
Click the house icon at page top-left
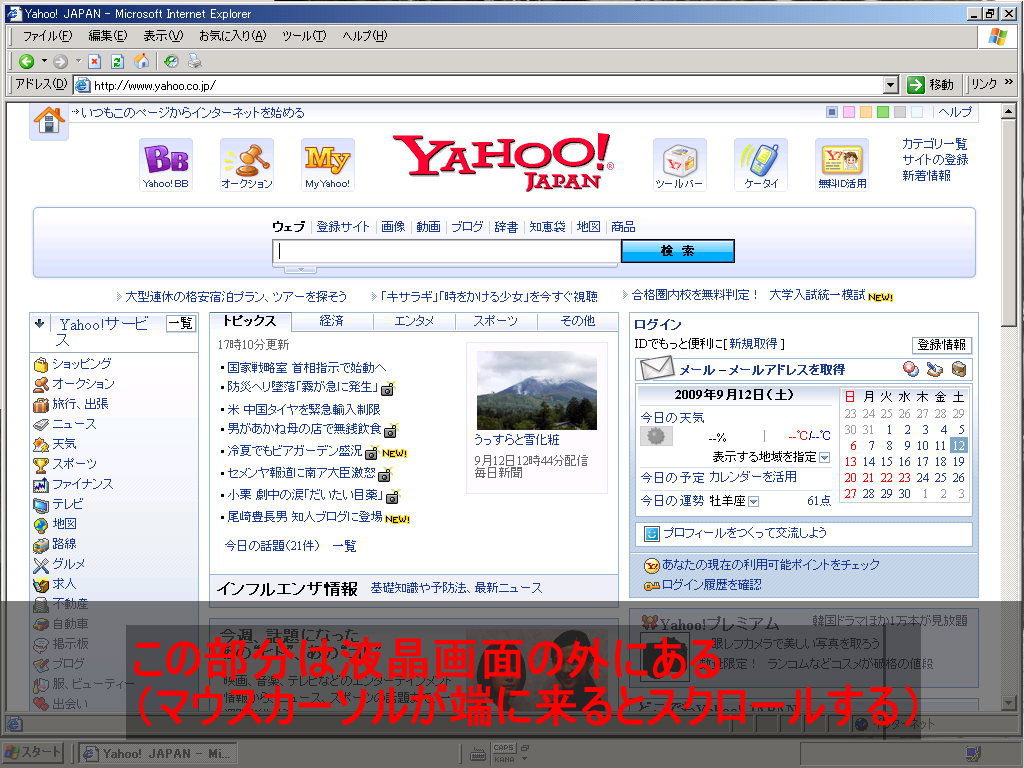click(49, 121)
